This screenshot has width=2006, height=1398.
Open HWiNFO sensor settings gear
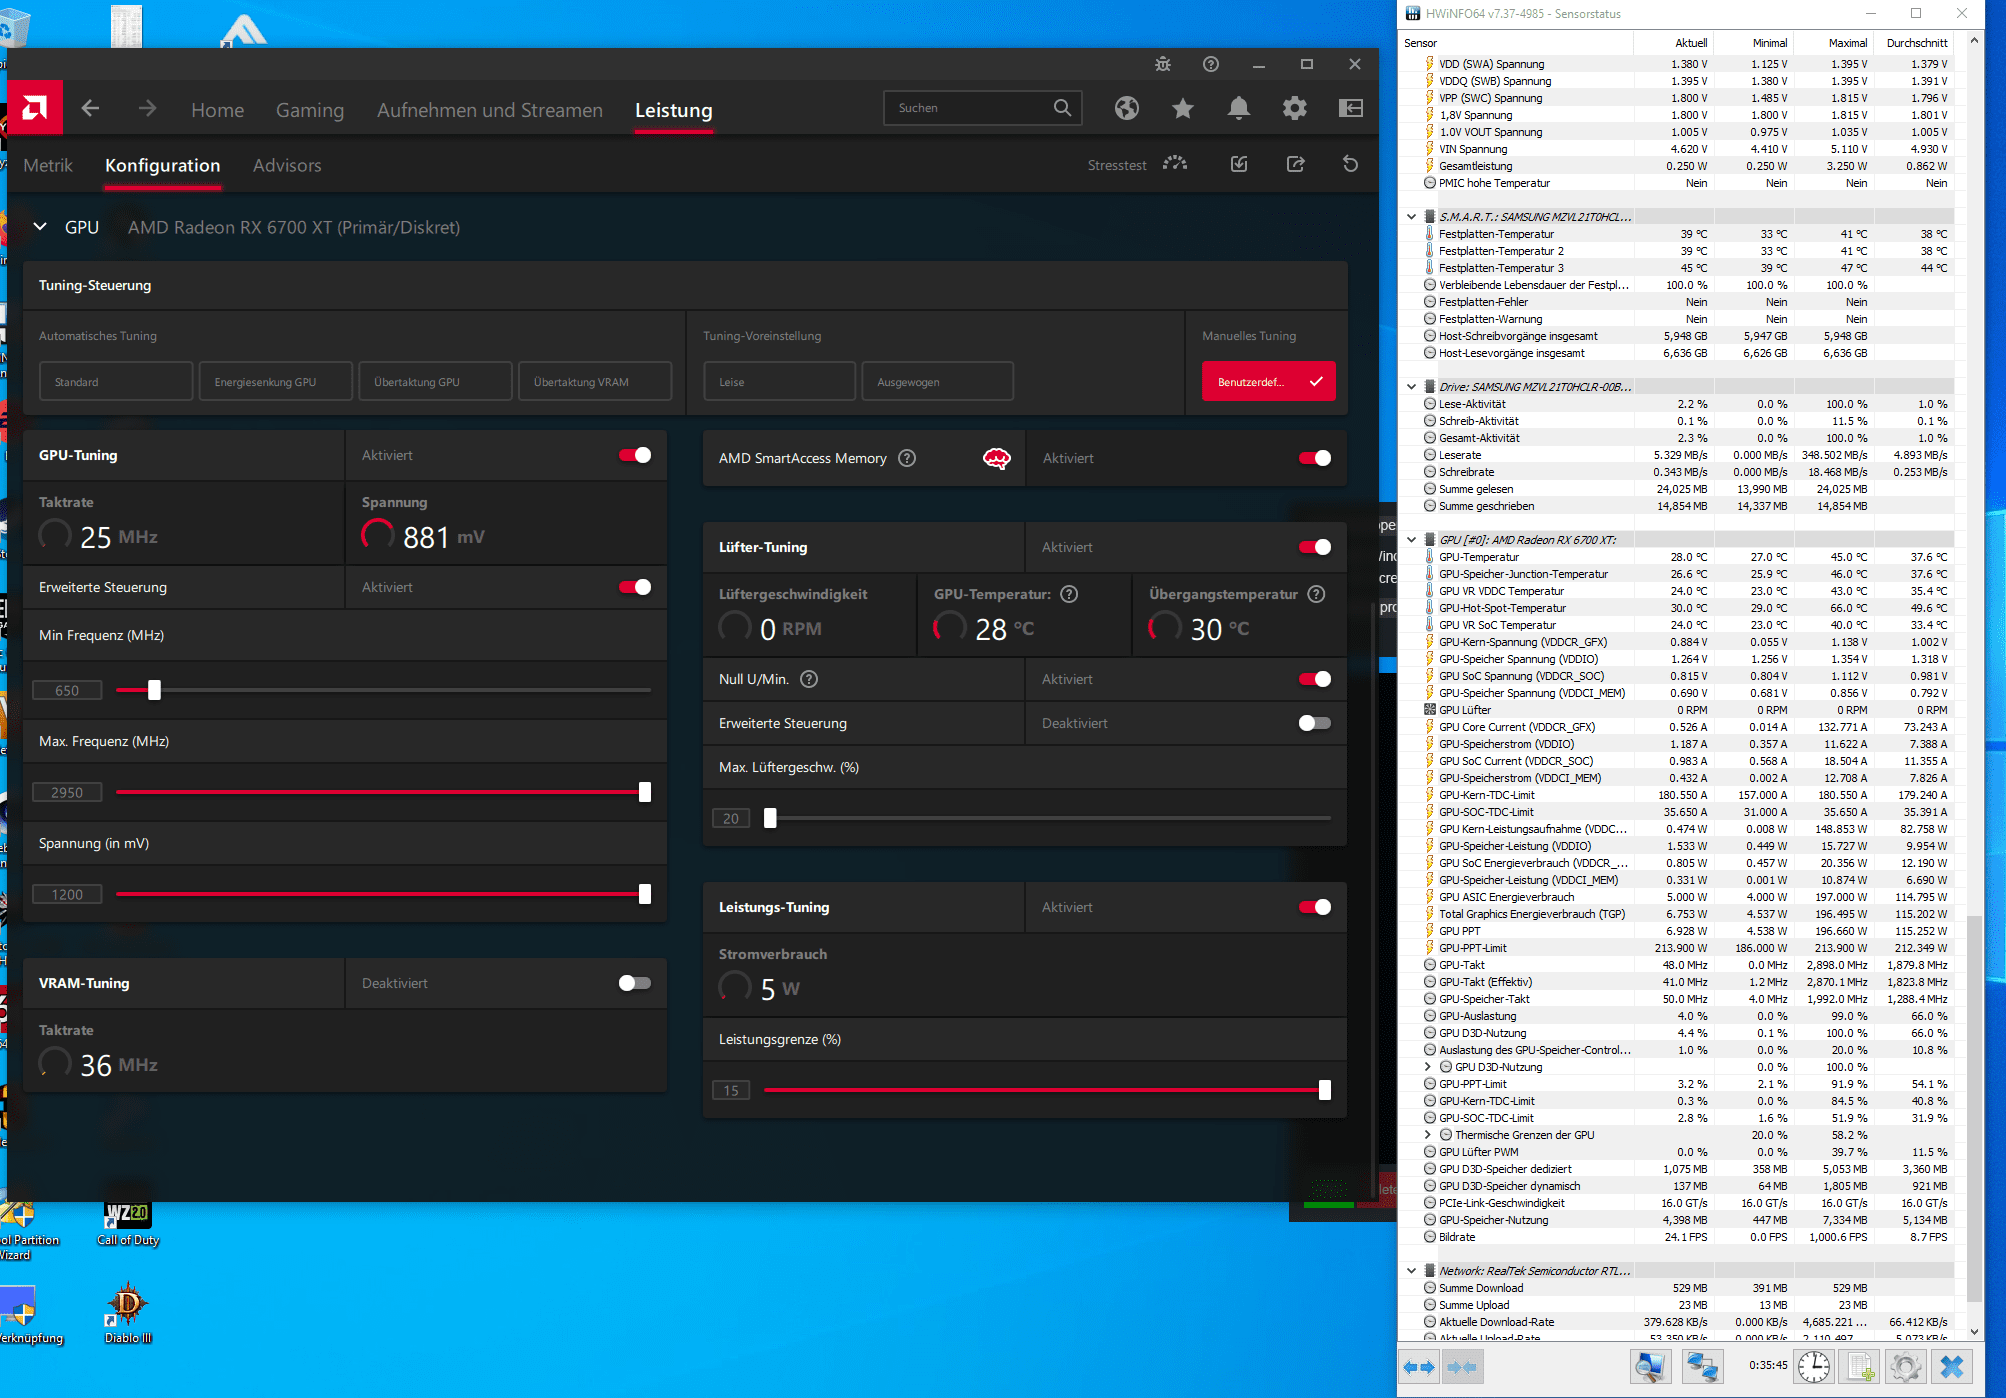(x=1906, y=1366)
